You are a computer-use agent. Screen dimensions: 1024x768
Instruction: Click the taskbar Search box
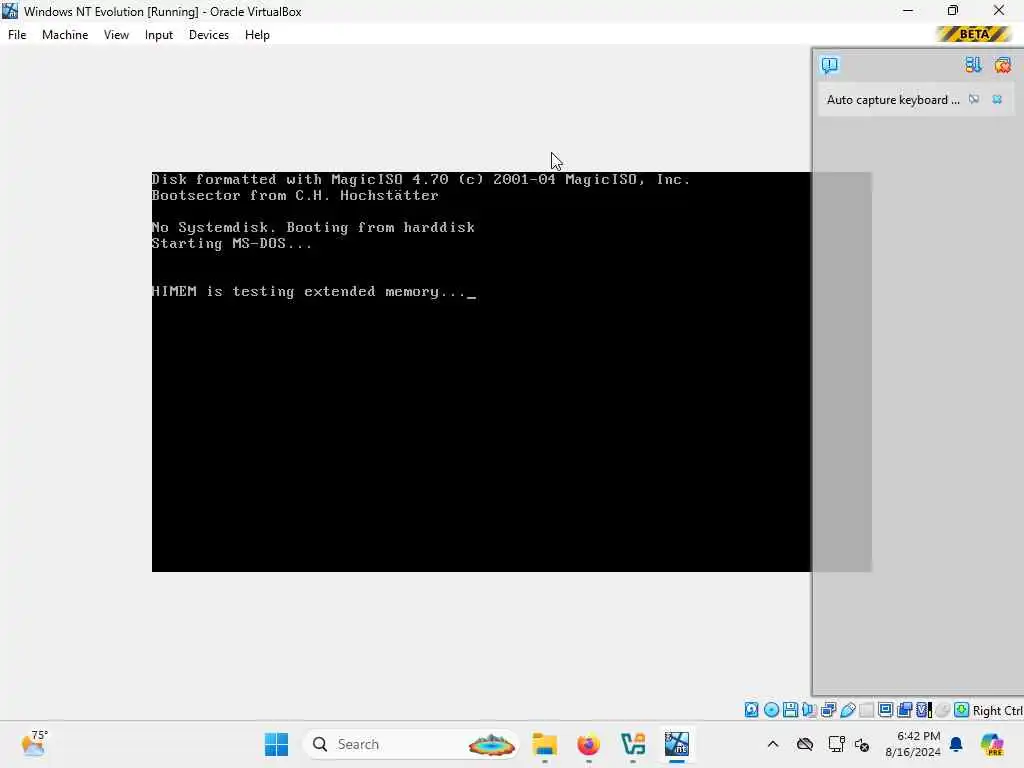tap(411, 744)
